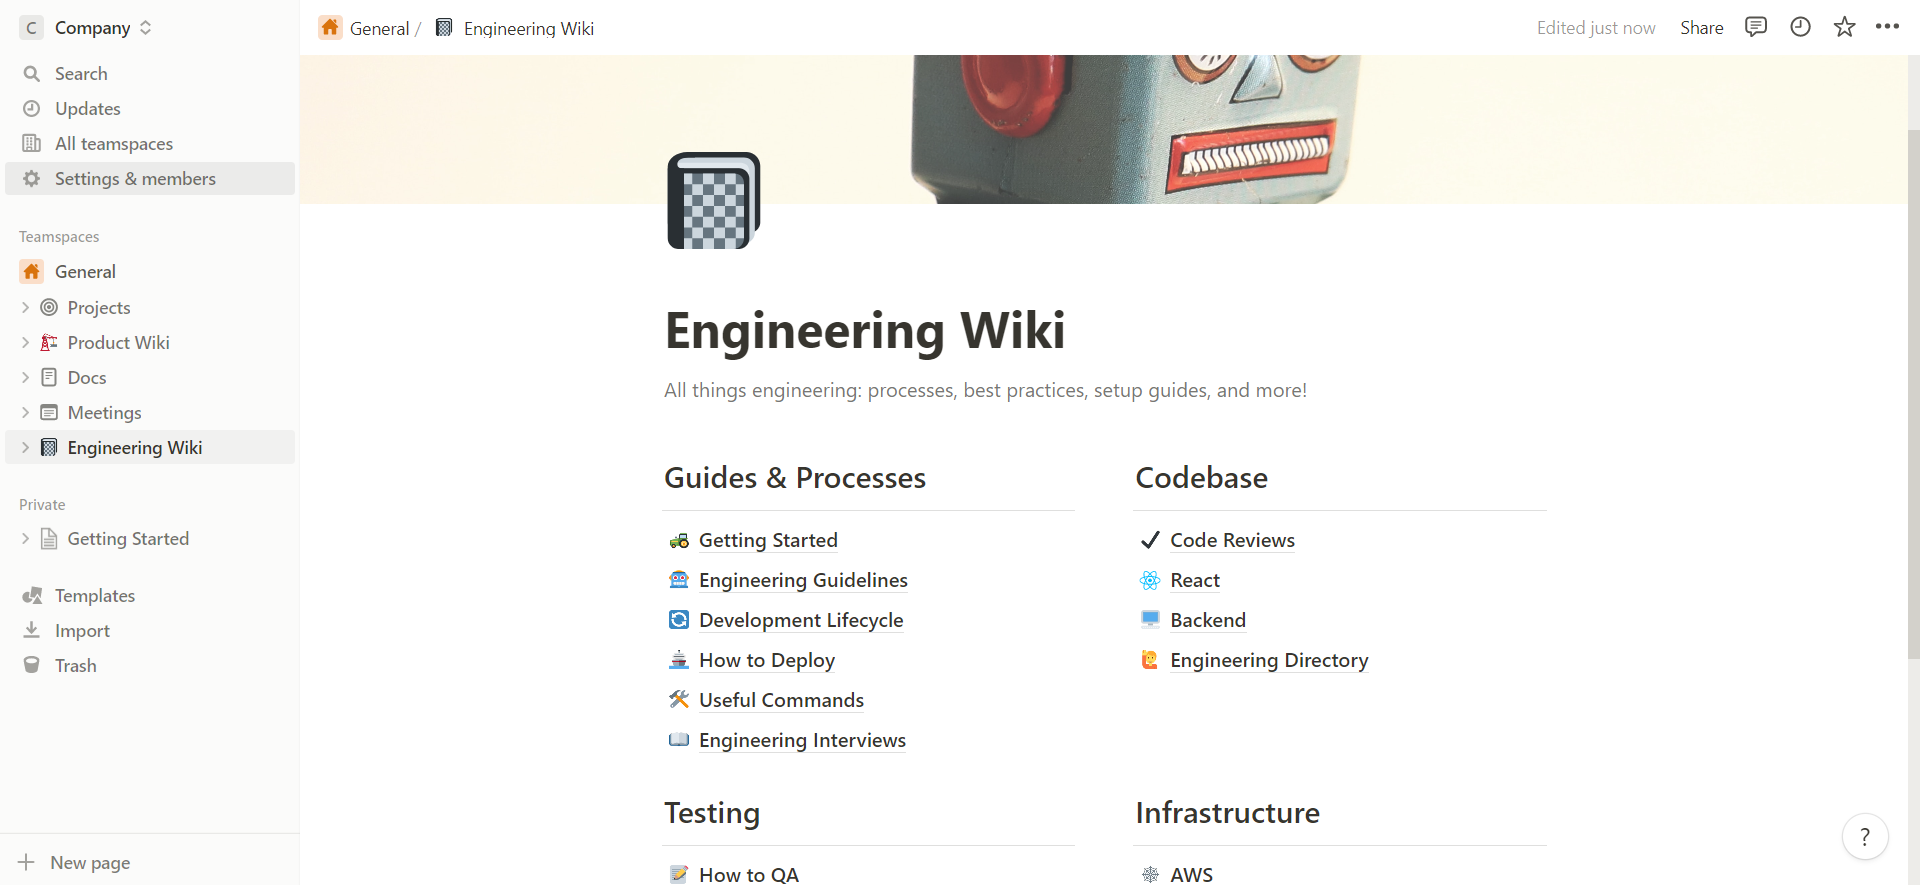Image resolution: width=1920 pixels, height=885 pixels.
Task: Click the Infrastructure heading
Action: [1227, 813]
